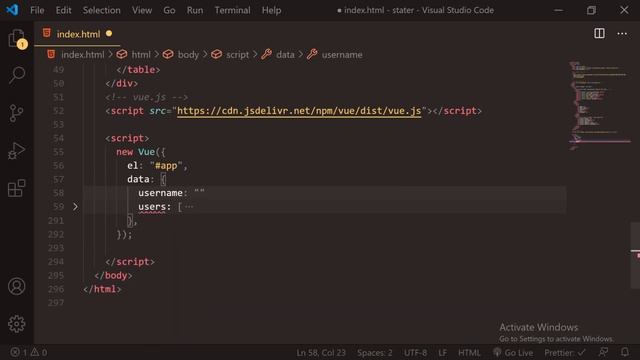
Task: Open the File menu
Action: point(37,10)
